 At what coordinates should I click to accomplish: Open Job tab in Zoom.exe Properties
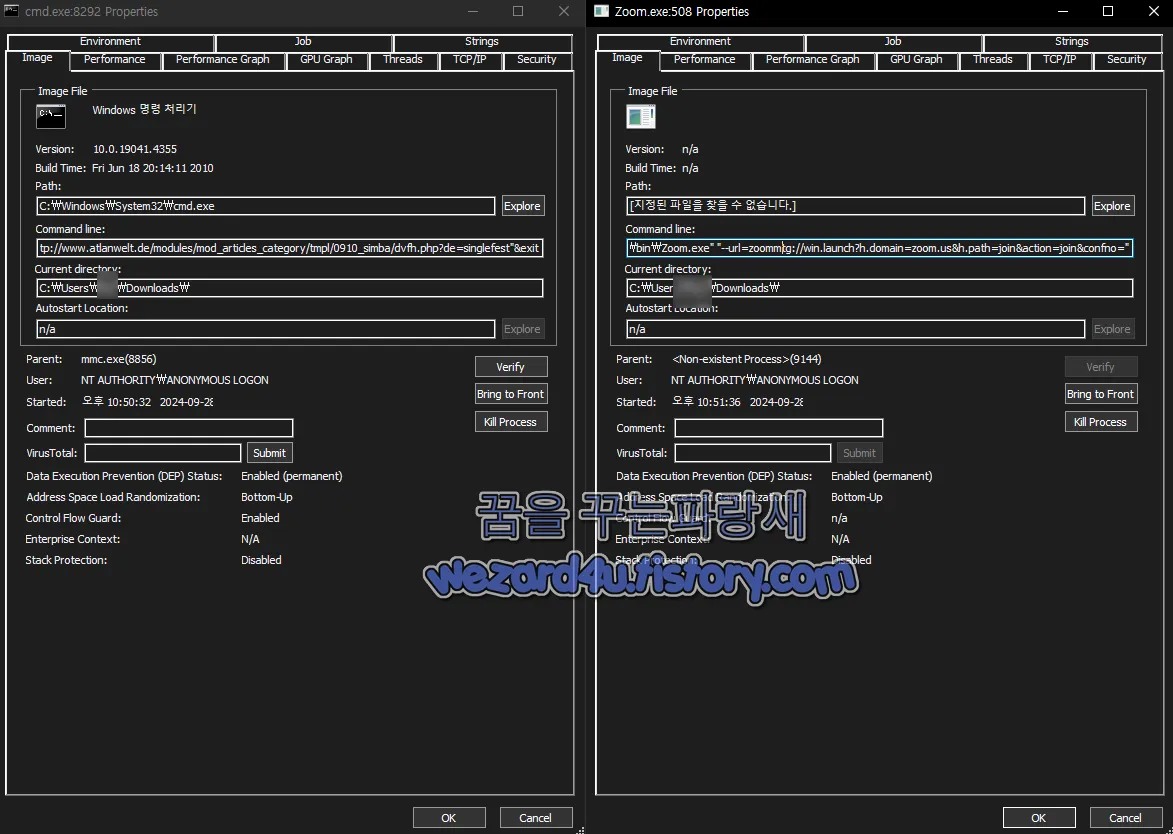pyautogui.click(x=893, y=42)
